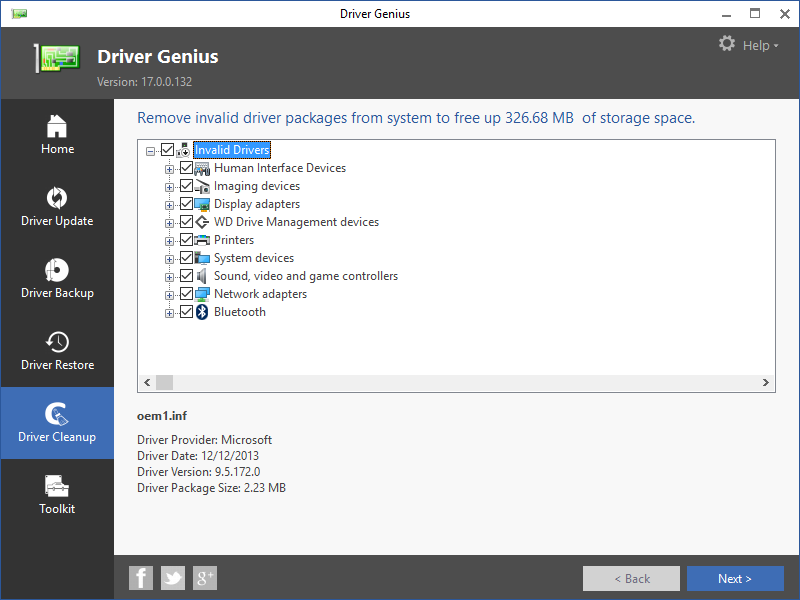This screenshot has height=600, width=800.
Task: Open the Toolkit icon
Action: [57, 486]
